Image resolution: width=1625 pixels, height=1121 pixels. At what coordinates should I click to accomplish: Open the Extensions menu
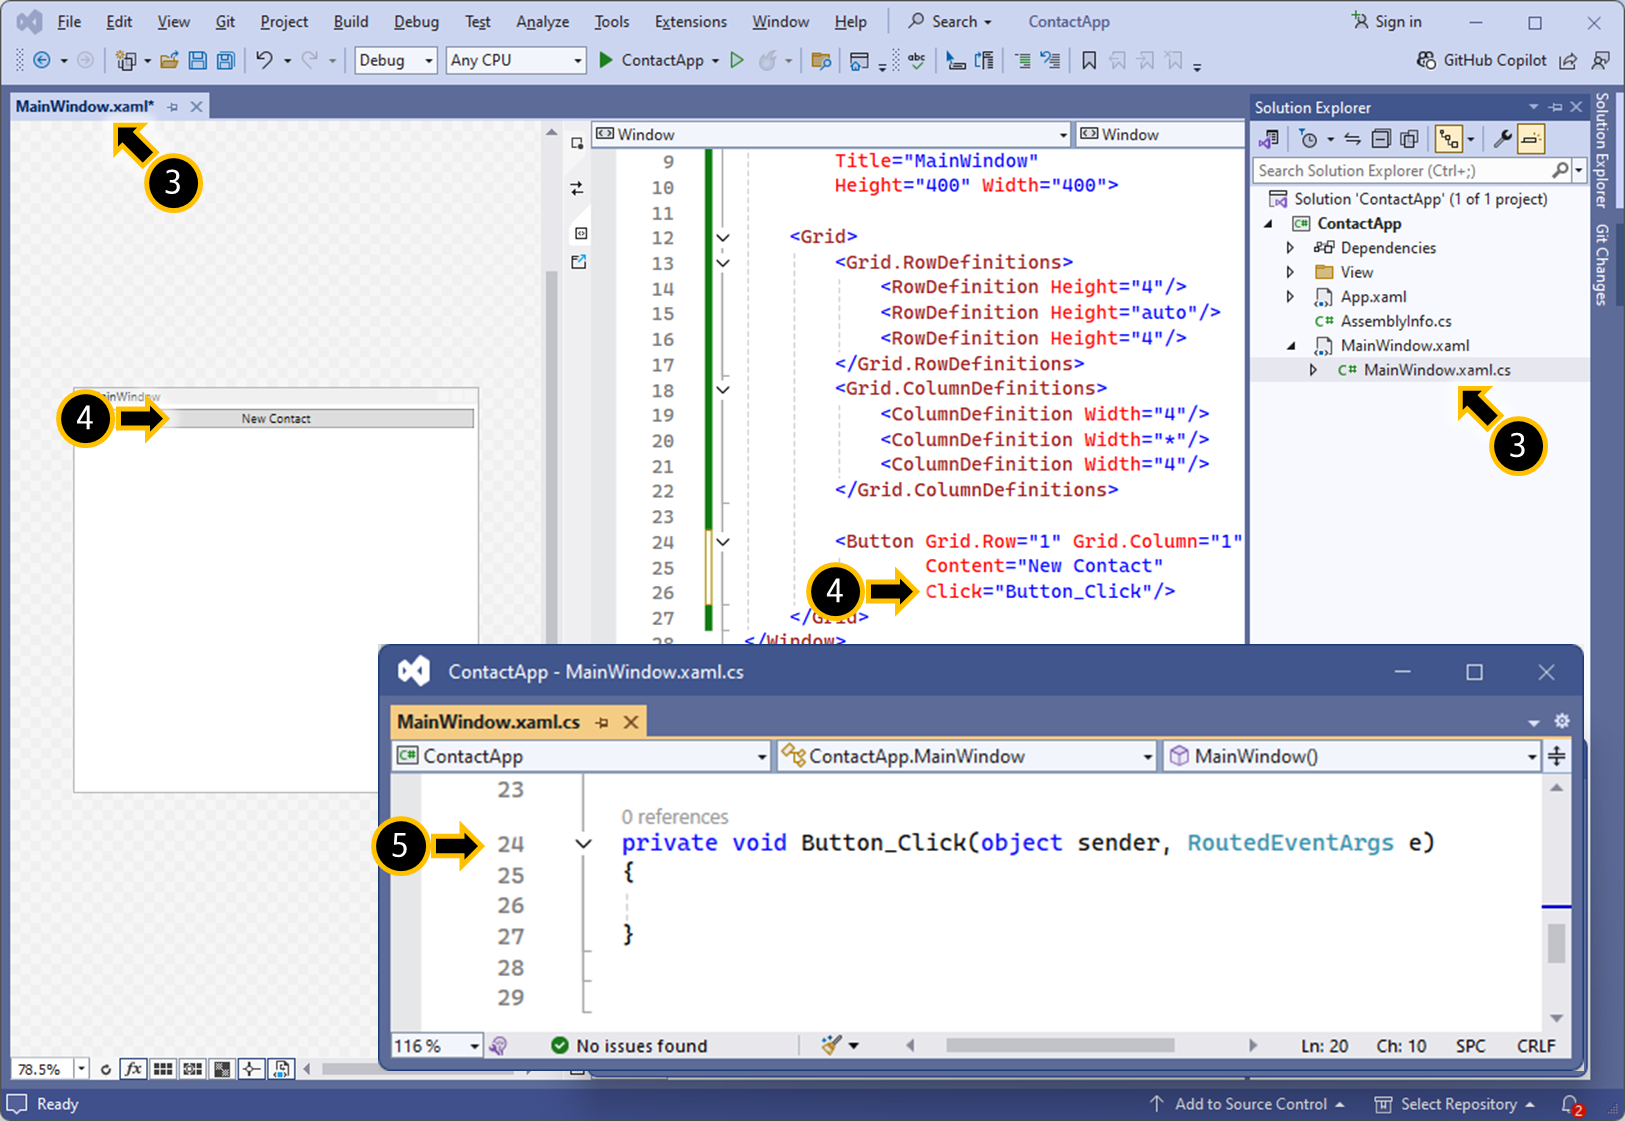point(691,21)
